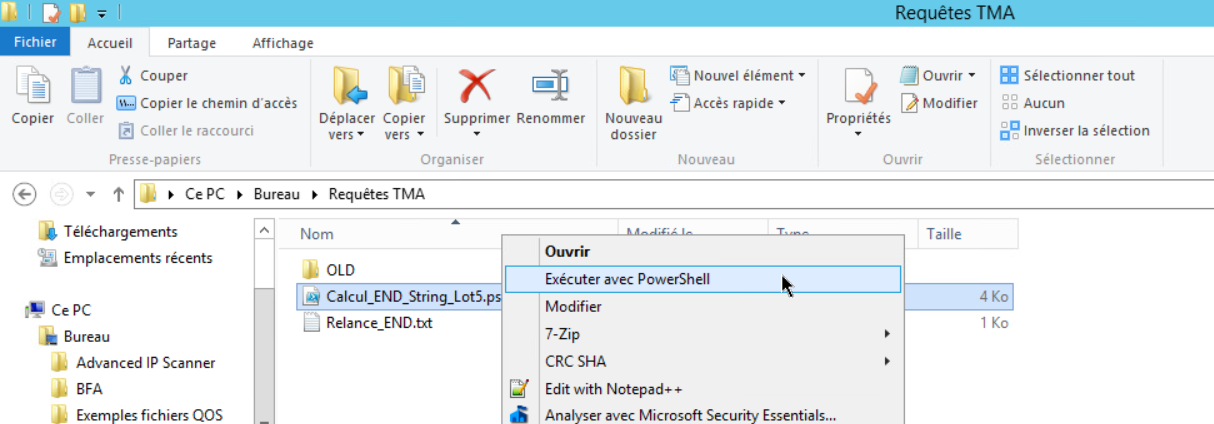The width and height of the screenshot is (1214, 424).
Task: Expand the Déplacer vers dropdown
Action: coord(346,135)
